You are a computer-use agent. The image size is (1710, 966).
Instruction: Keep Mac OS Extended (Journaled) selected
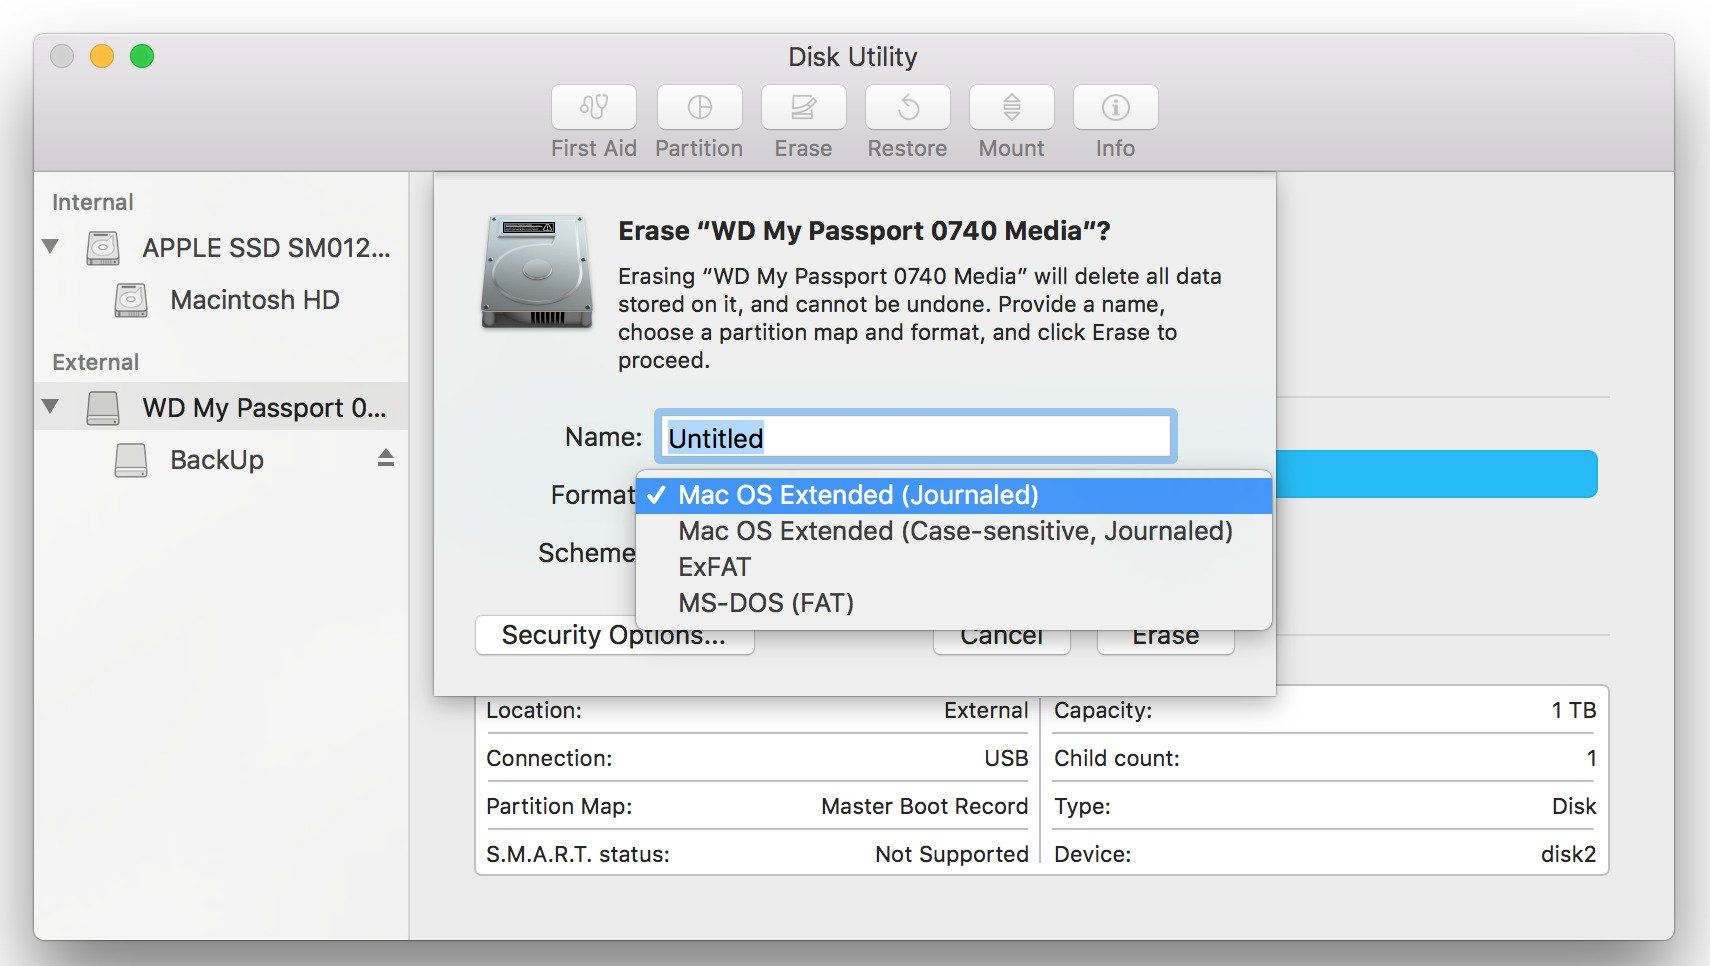(x=858, y=495)
